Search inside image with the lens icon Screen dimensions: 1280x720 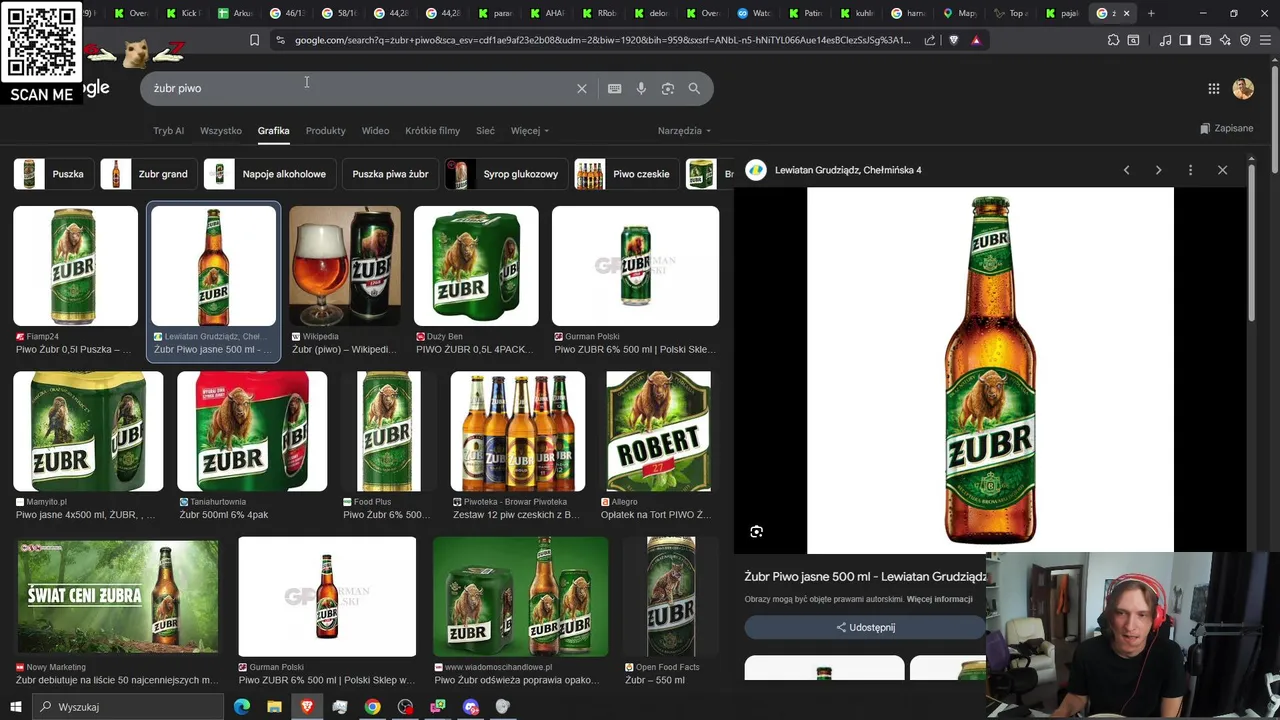[757, 532]
